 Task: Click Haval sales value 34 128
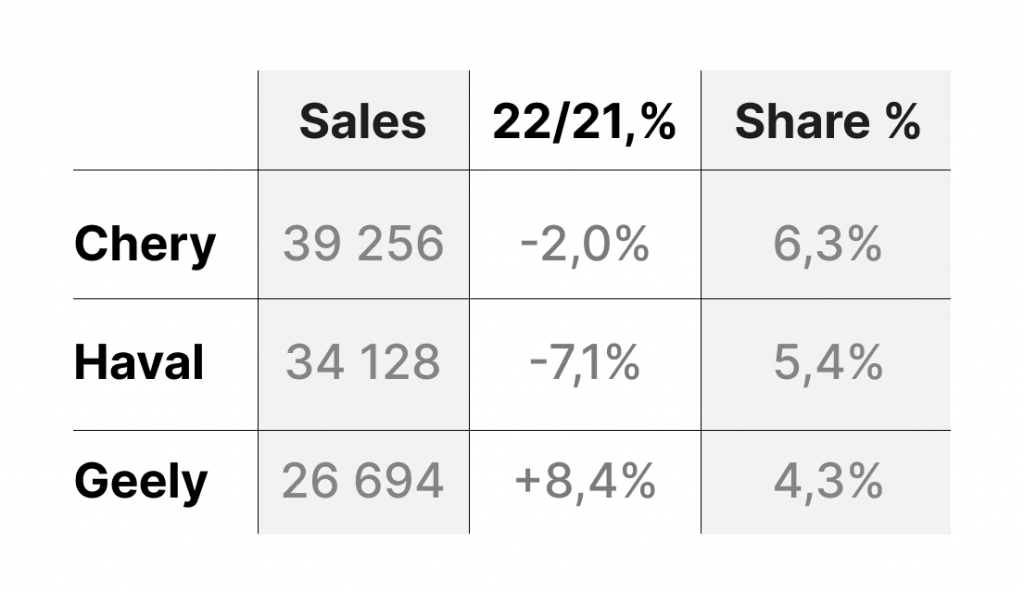[363, 362]
